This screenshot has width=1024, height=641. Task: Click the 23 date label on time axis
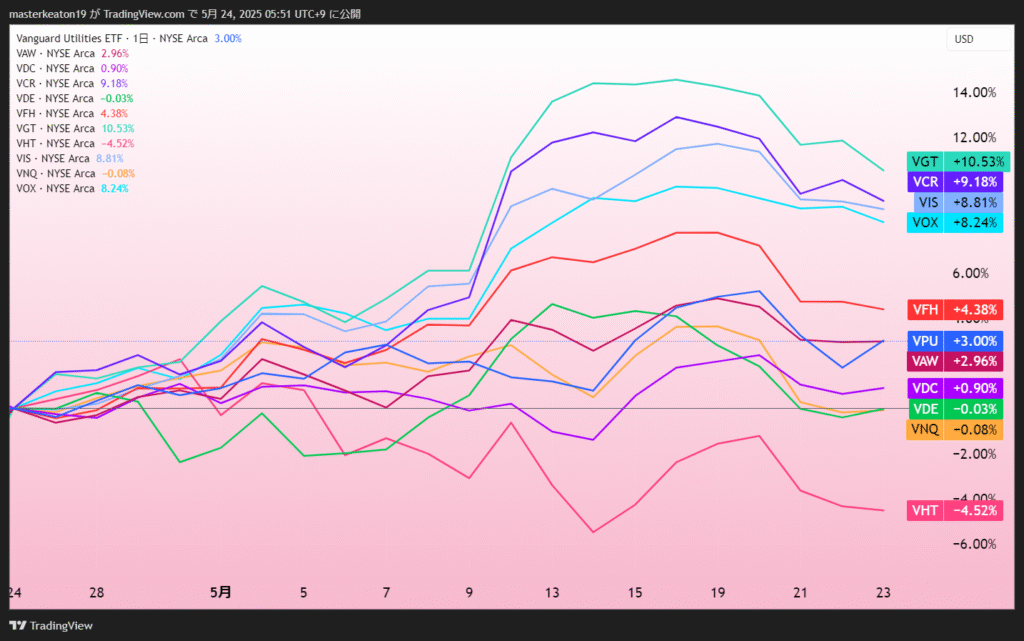(883, 593)
